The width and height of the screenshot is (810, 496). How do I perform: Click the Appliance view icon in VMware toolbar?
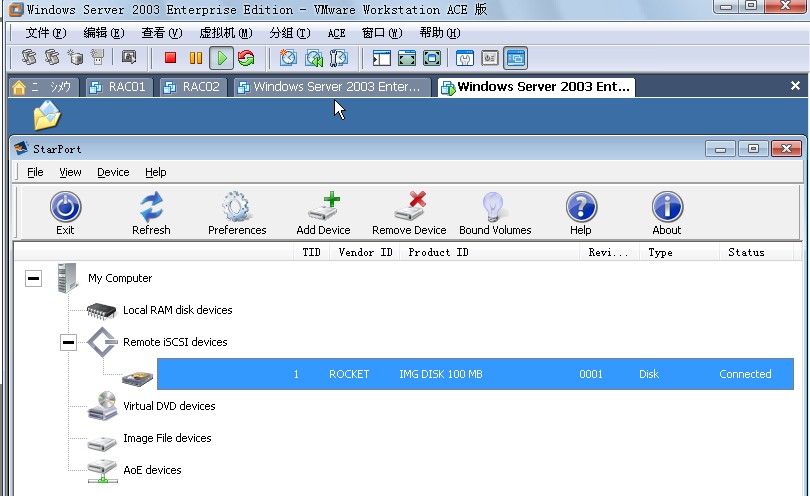tap(490, 58)
